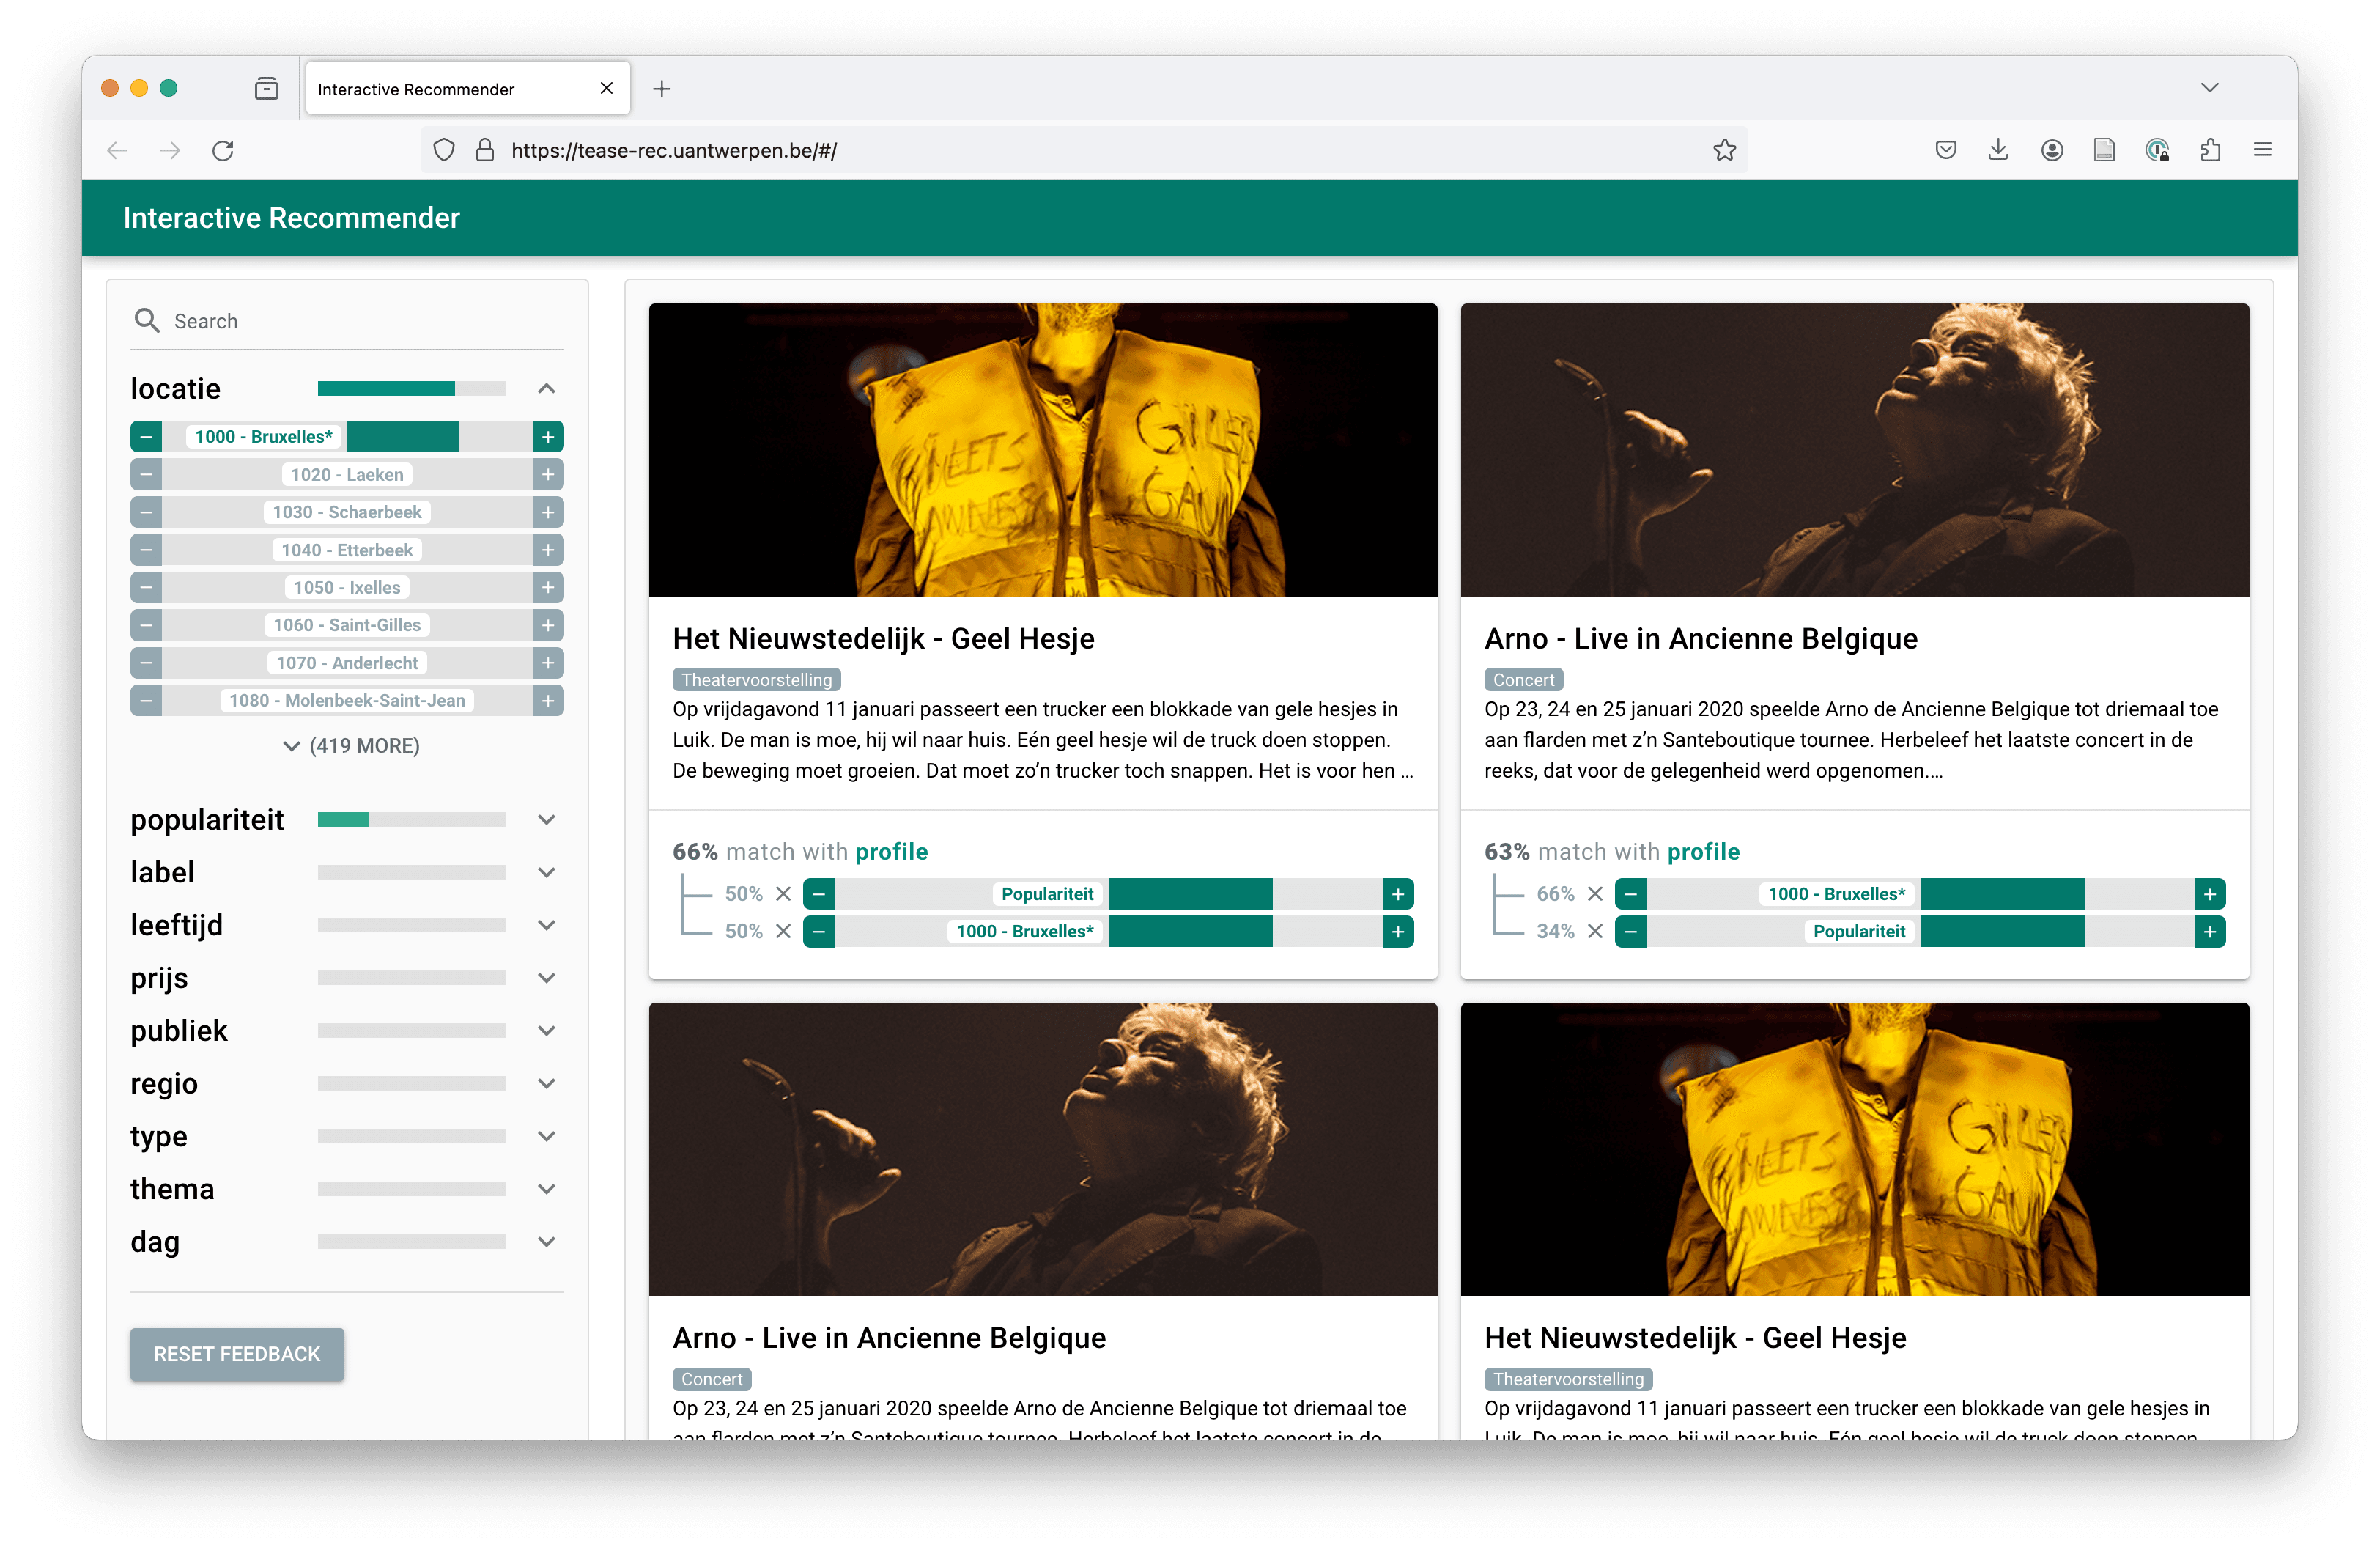Click the plus icon for 1000 - Bruxelles* in locatie list

tap(548, 437)
